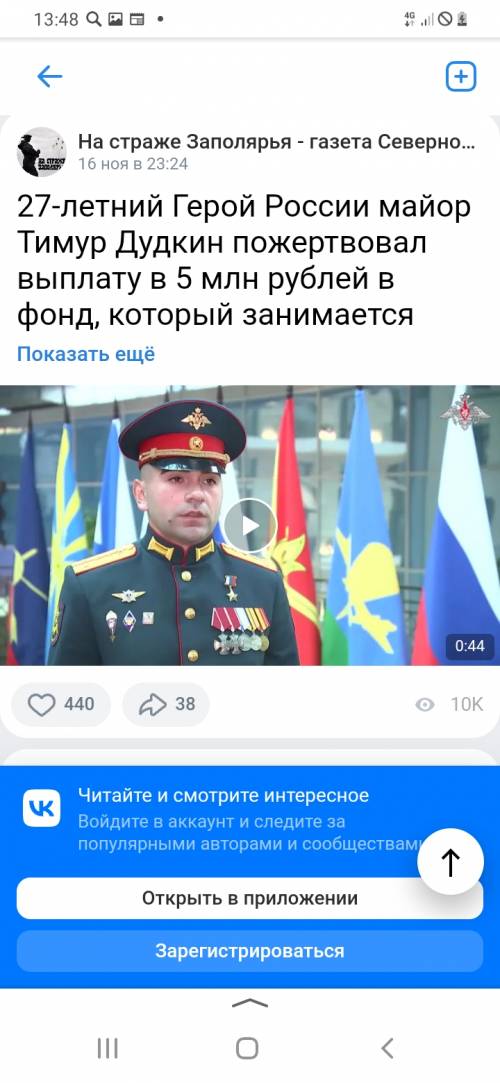
Task: Tap Зарегистрироваться button
Action: (250, 951)
